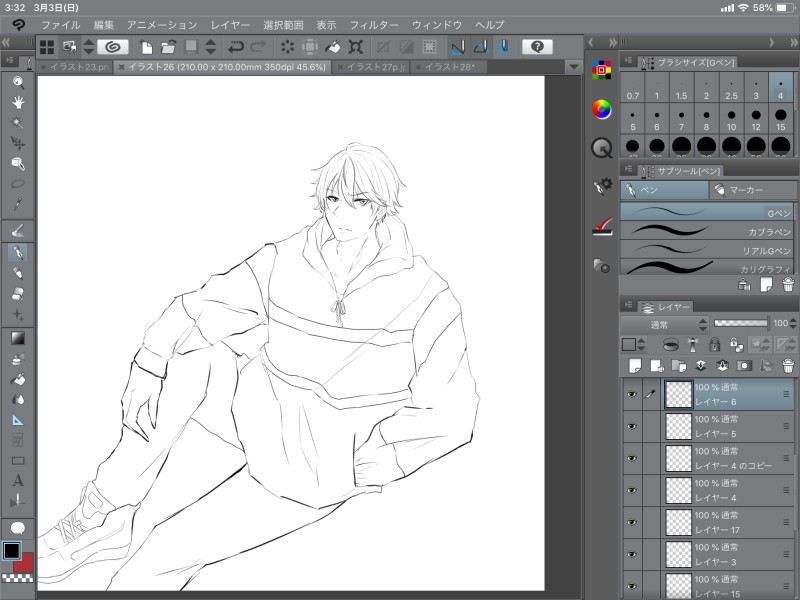Select the magnifier zoom tool

tap(18, 81)
